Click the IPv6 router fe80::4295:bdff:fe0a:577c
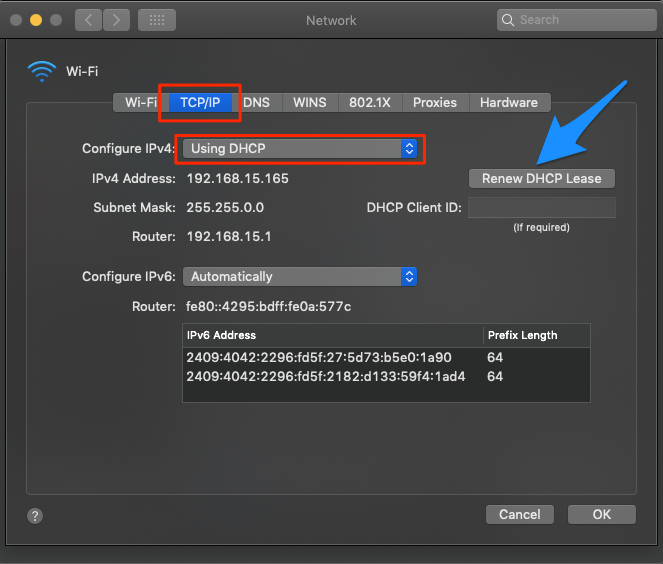Image resolution: width=663 pixels, height=564 pixels. 268,307
